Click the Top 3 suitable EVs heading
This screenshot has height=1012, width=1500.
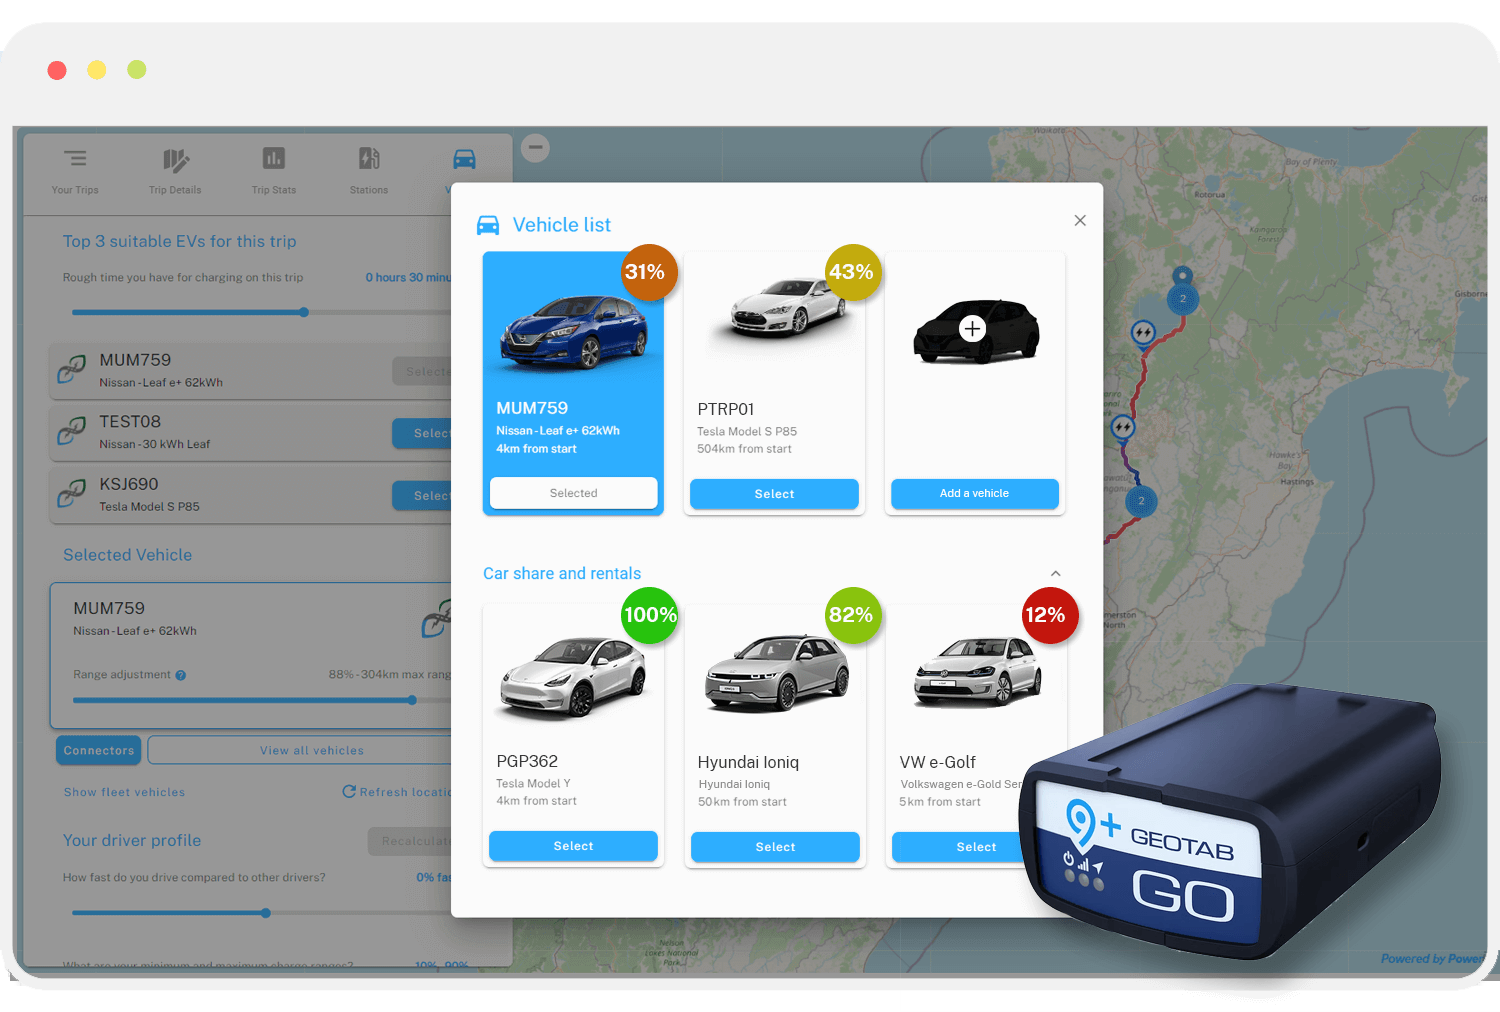[x=180, y=241]
